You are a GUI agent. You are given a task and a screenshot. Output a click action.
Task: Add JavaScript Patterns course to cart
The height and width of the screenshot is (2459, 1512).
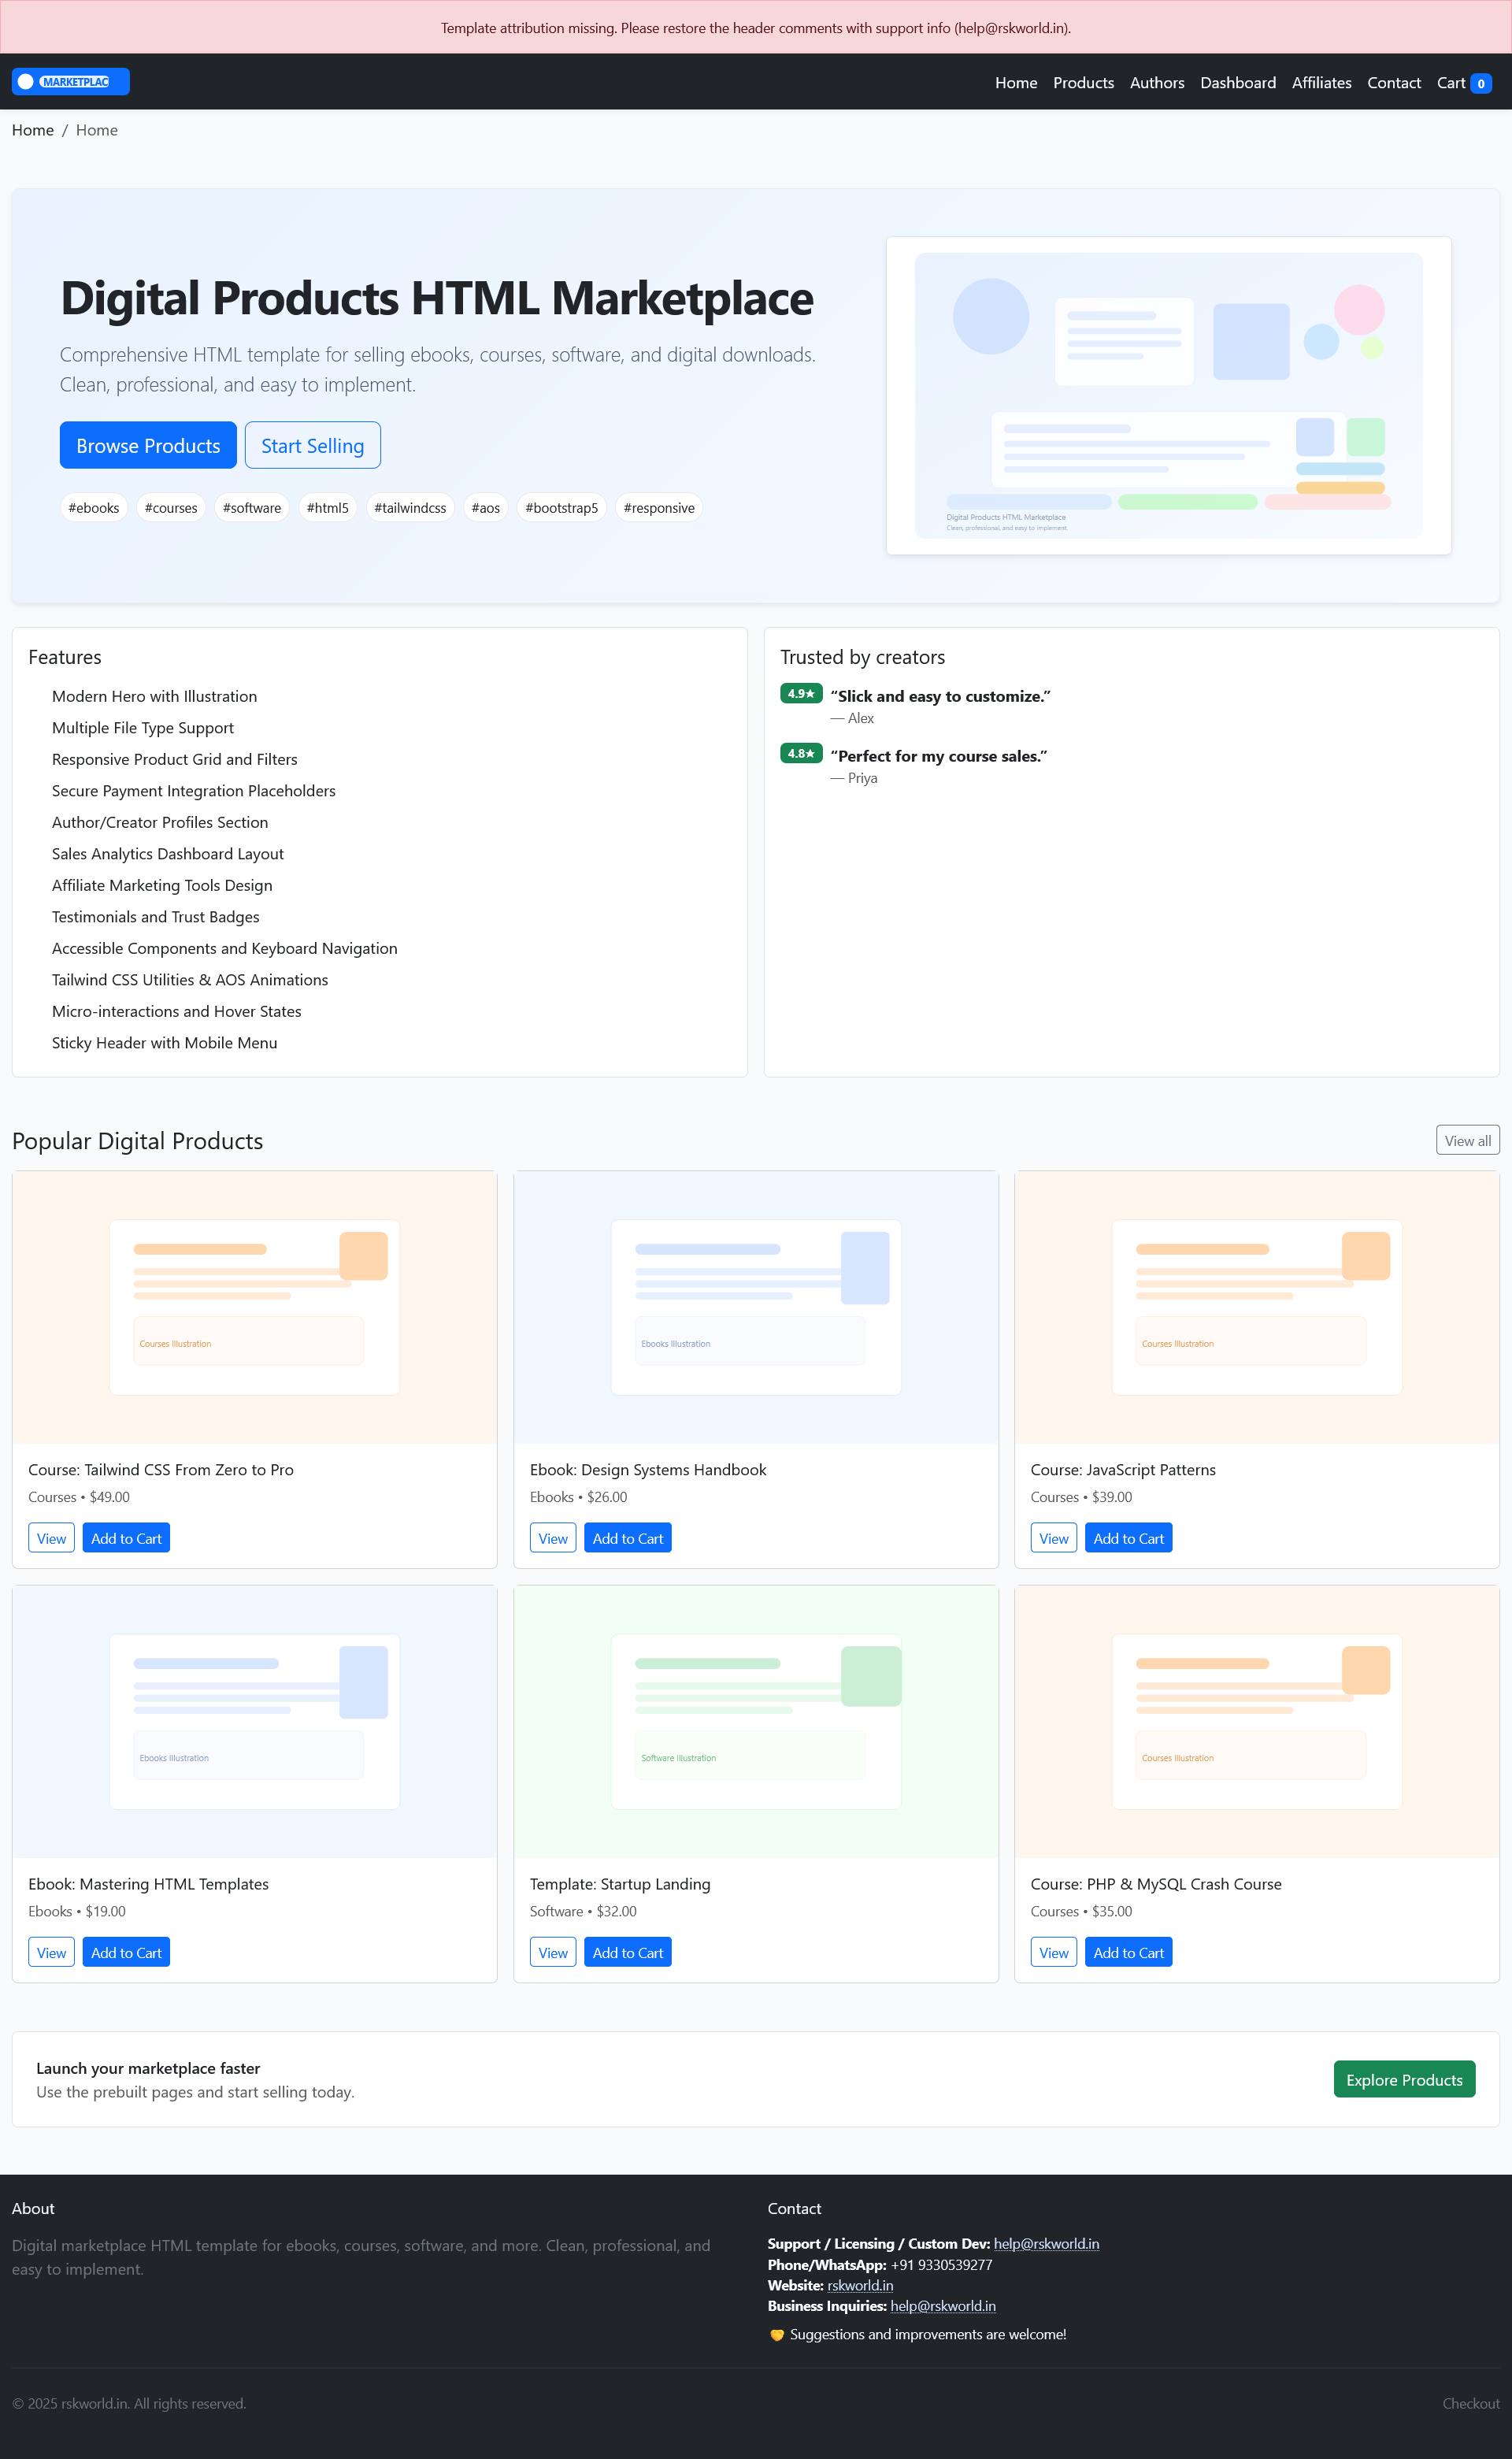1128,1537
